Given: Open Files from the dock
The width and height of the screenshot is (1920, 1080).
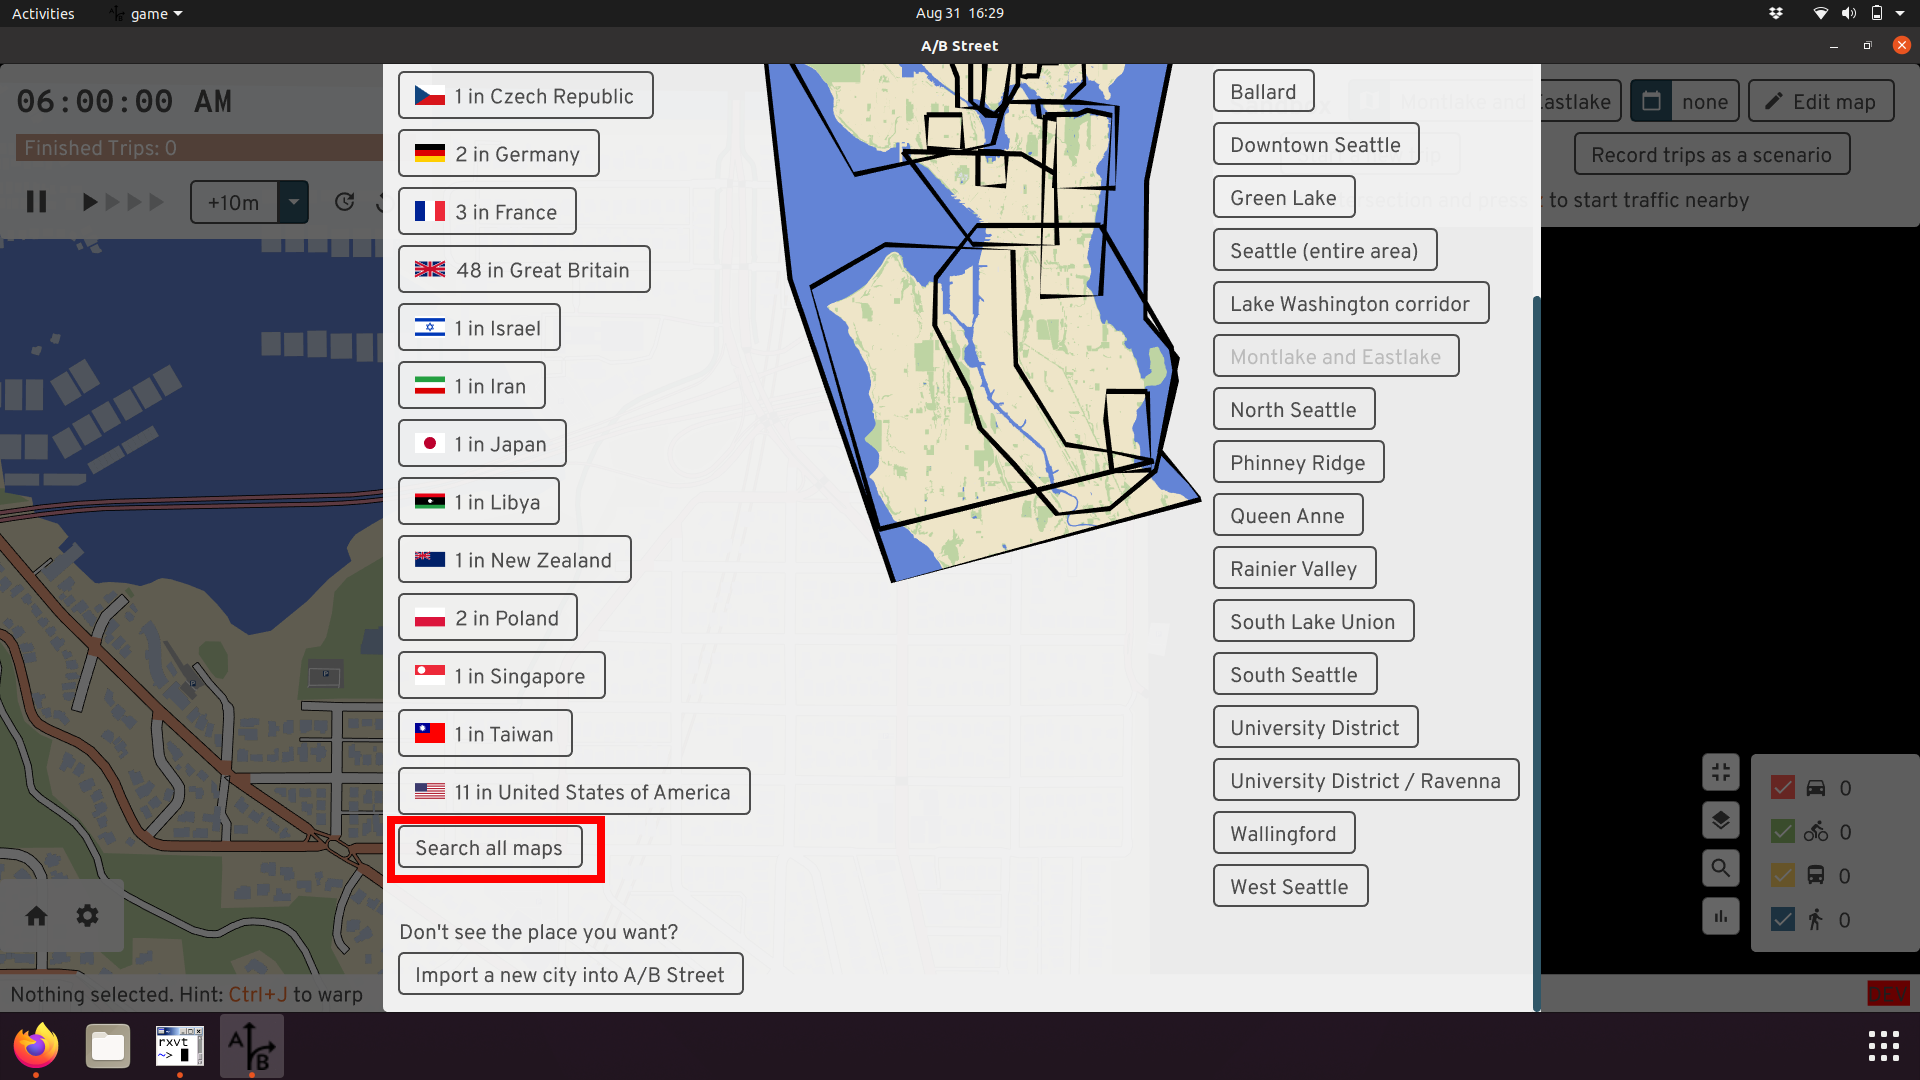Looking at the screenshot, I should pos(108,1046).
